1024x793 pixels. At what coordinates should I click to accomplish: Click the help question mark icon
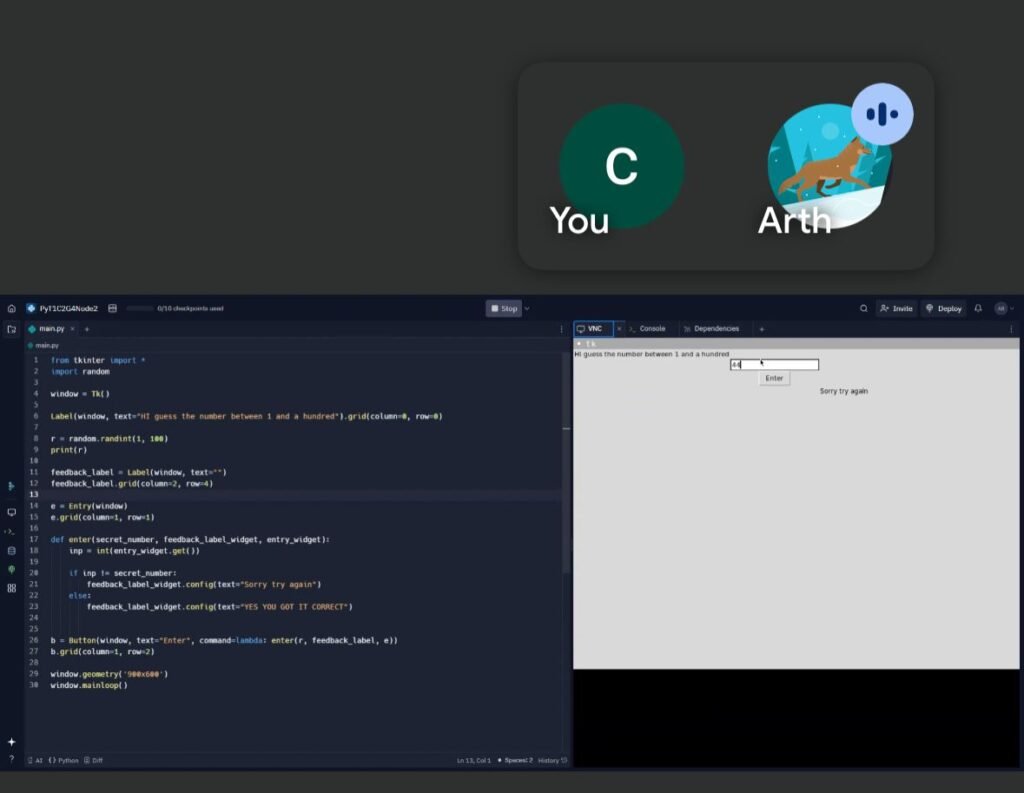[11, 759]
